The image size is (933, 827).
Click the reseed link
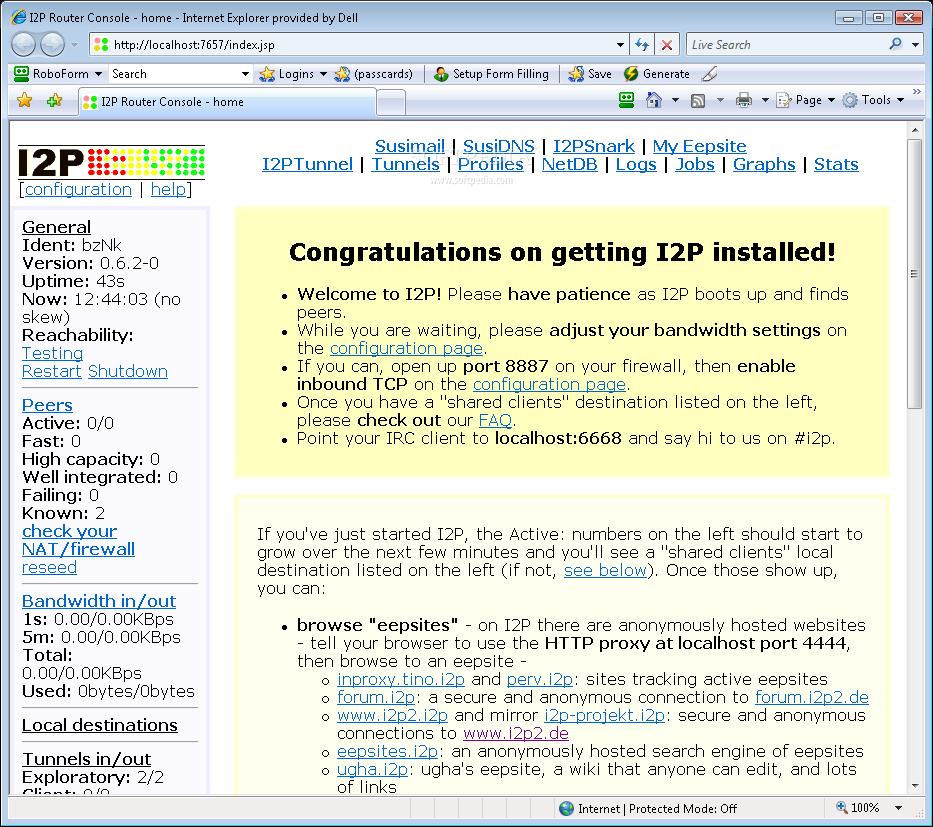point(49,568)
